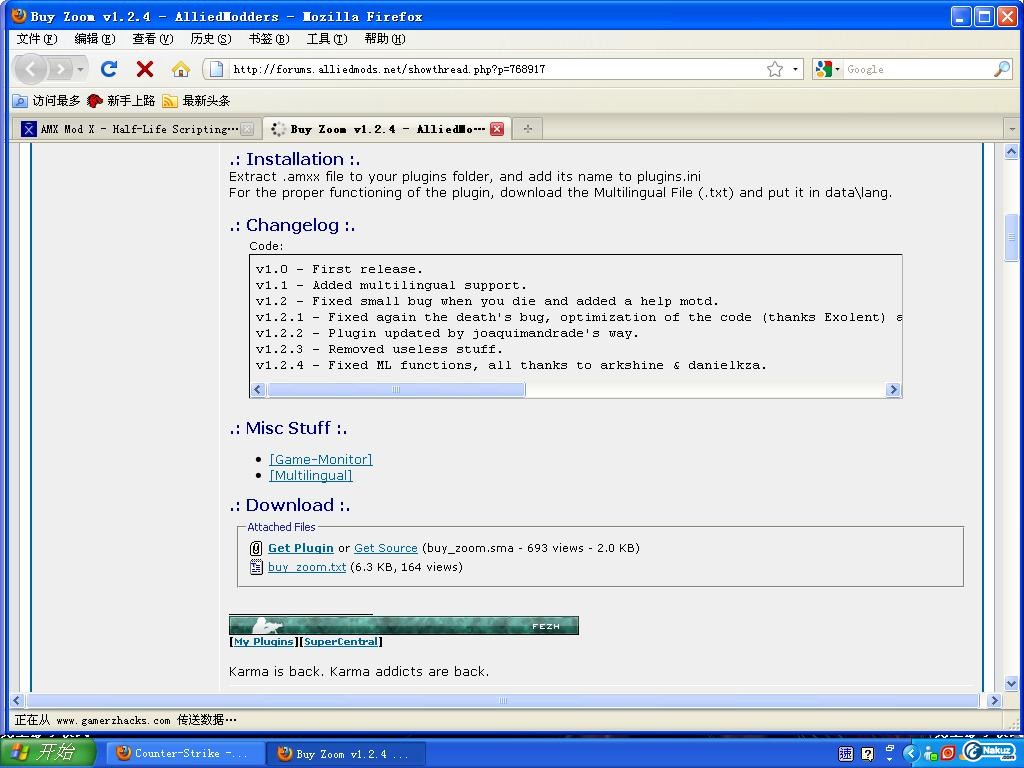Open the Google search engine dropdown

click(x=827, y=69)
